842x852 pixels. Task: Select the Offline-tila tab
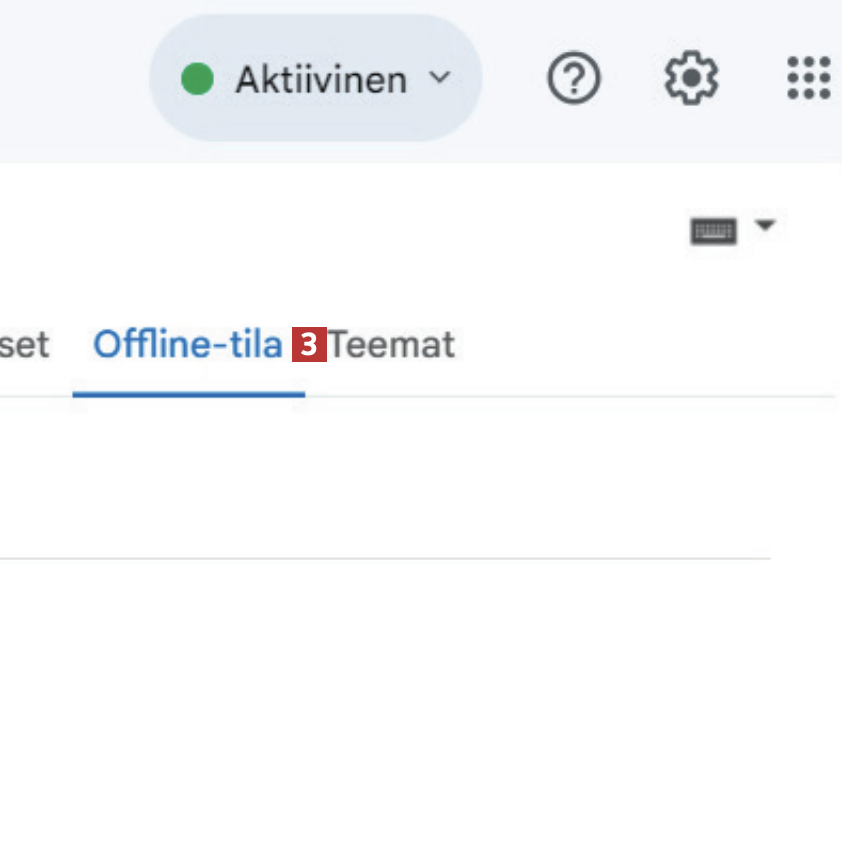187,345
